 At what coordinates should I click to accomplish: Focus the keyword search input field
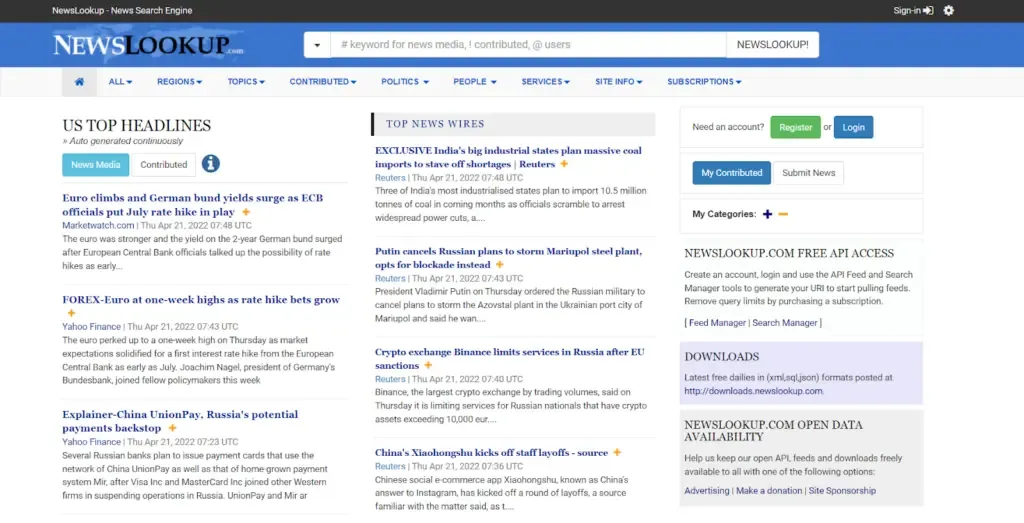pyautogui.click(x=528, y=45)
